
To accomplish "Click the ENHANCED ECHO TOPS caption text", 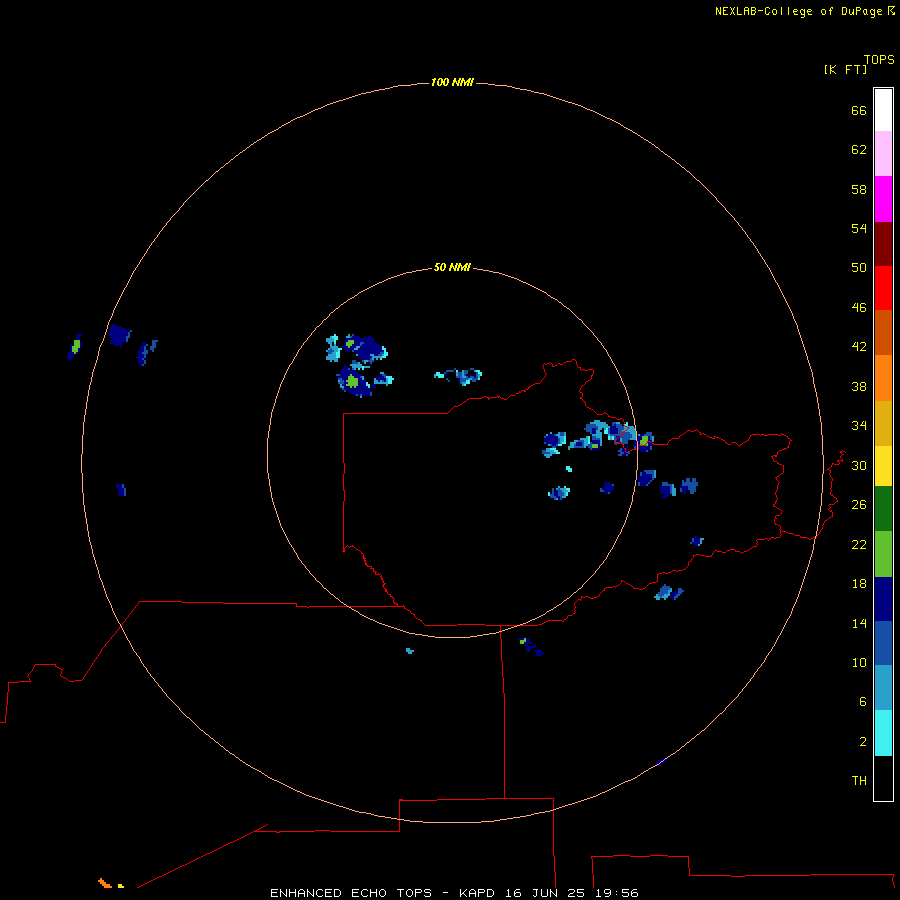I will coord(351,893).
